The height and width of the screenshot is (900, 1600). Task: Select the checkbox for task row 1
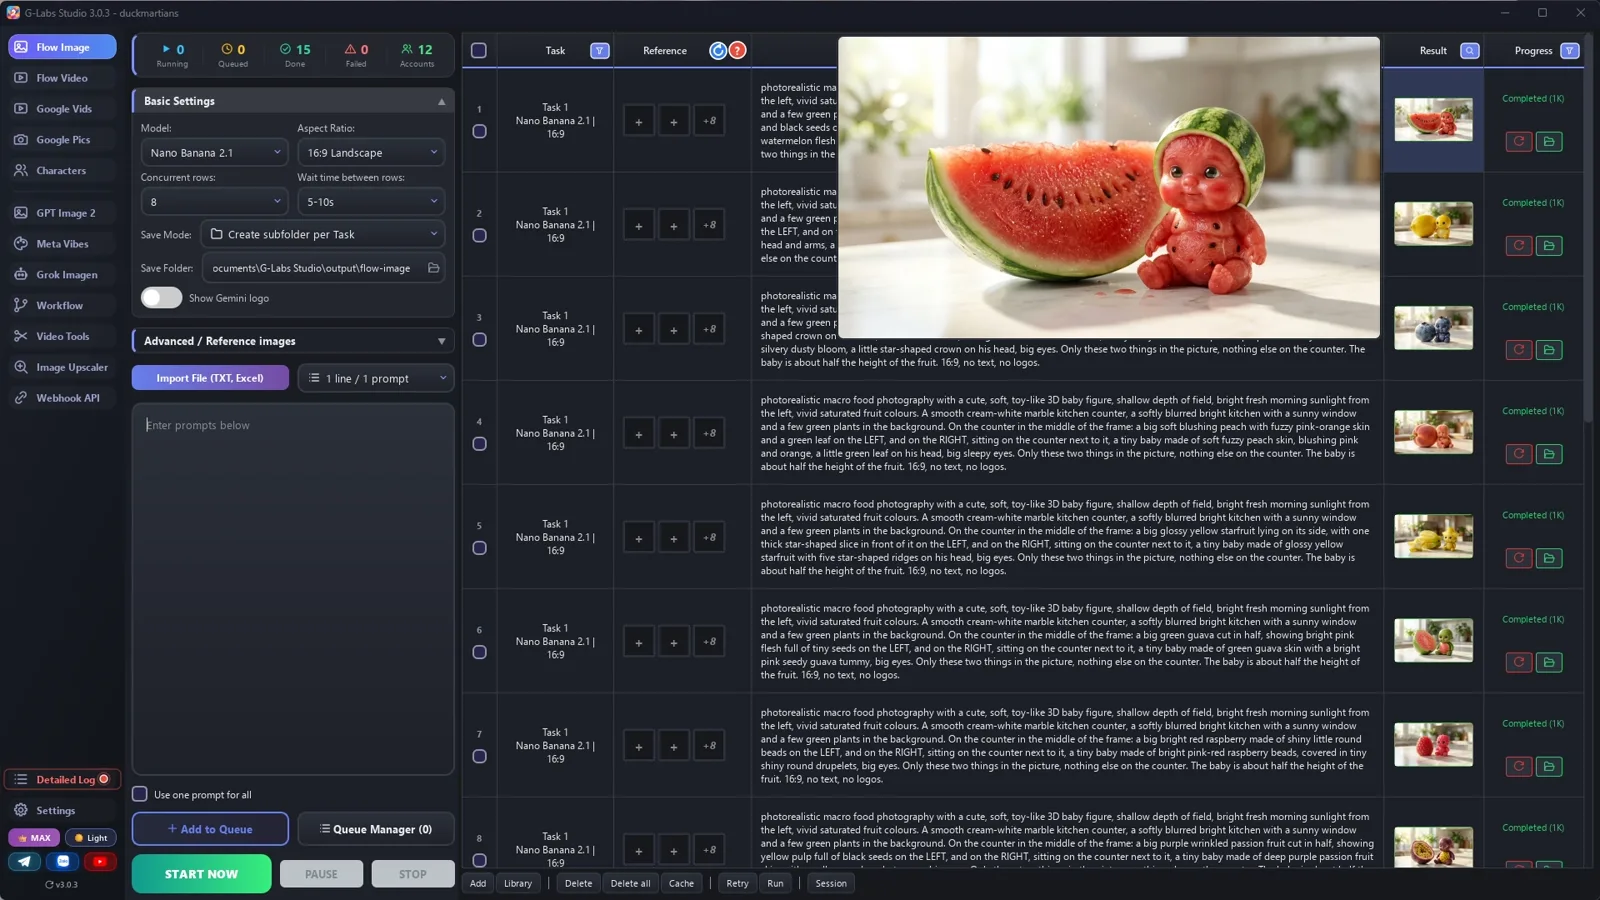tap(479, 131)
